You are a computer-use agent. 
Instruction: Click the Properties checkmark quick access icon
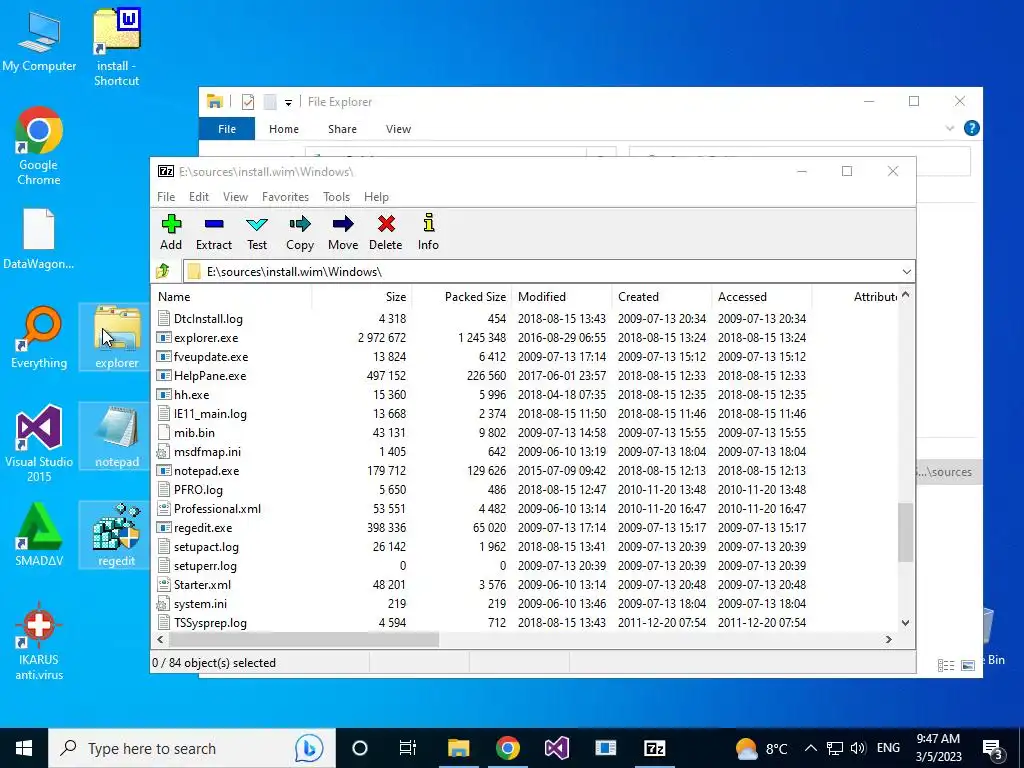click(248, 102)
